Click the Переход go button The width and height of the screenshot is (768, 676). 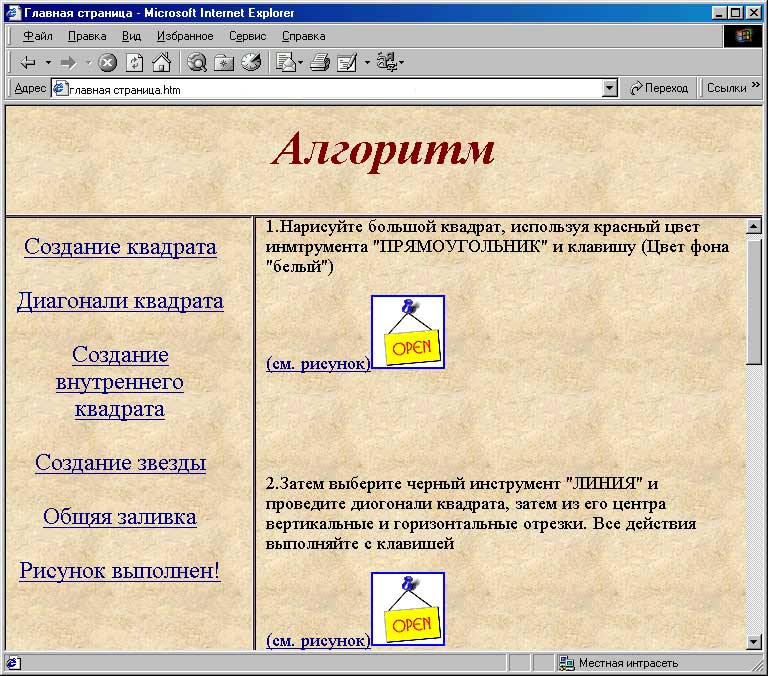pyautogui.click(x=659, y=89)
